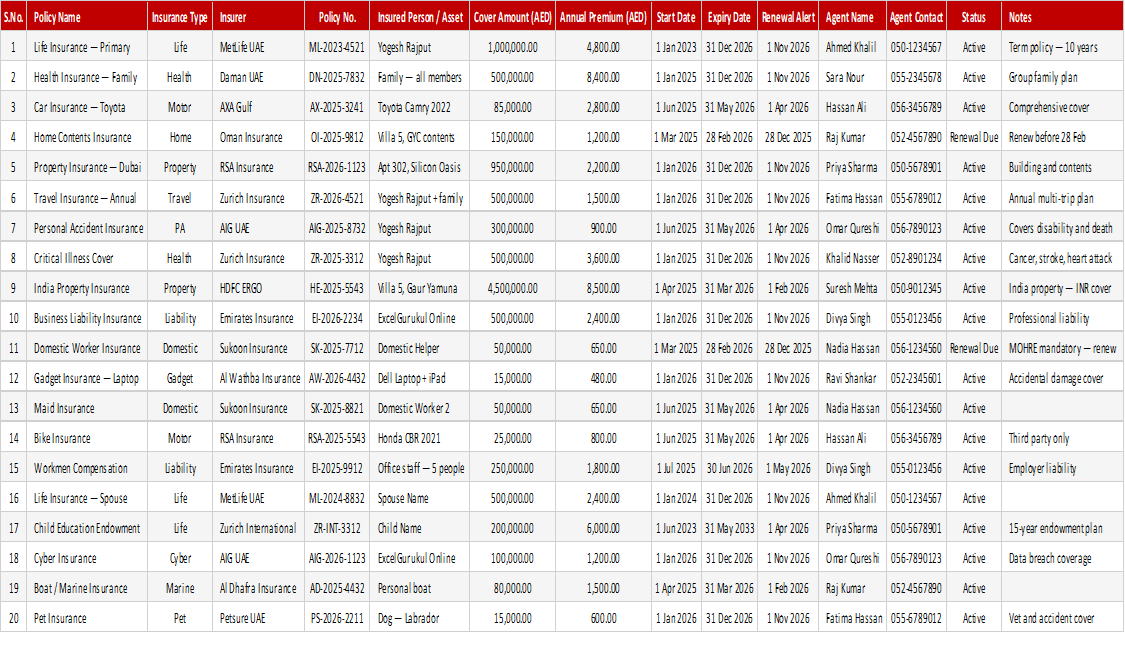Click the Annual Premium (AED) header

[603, 17]
